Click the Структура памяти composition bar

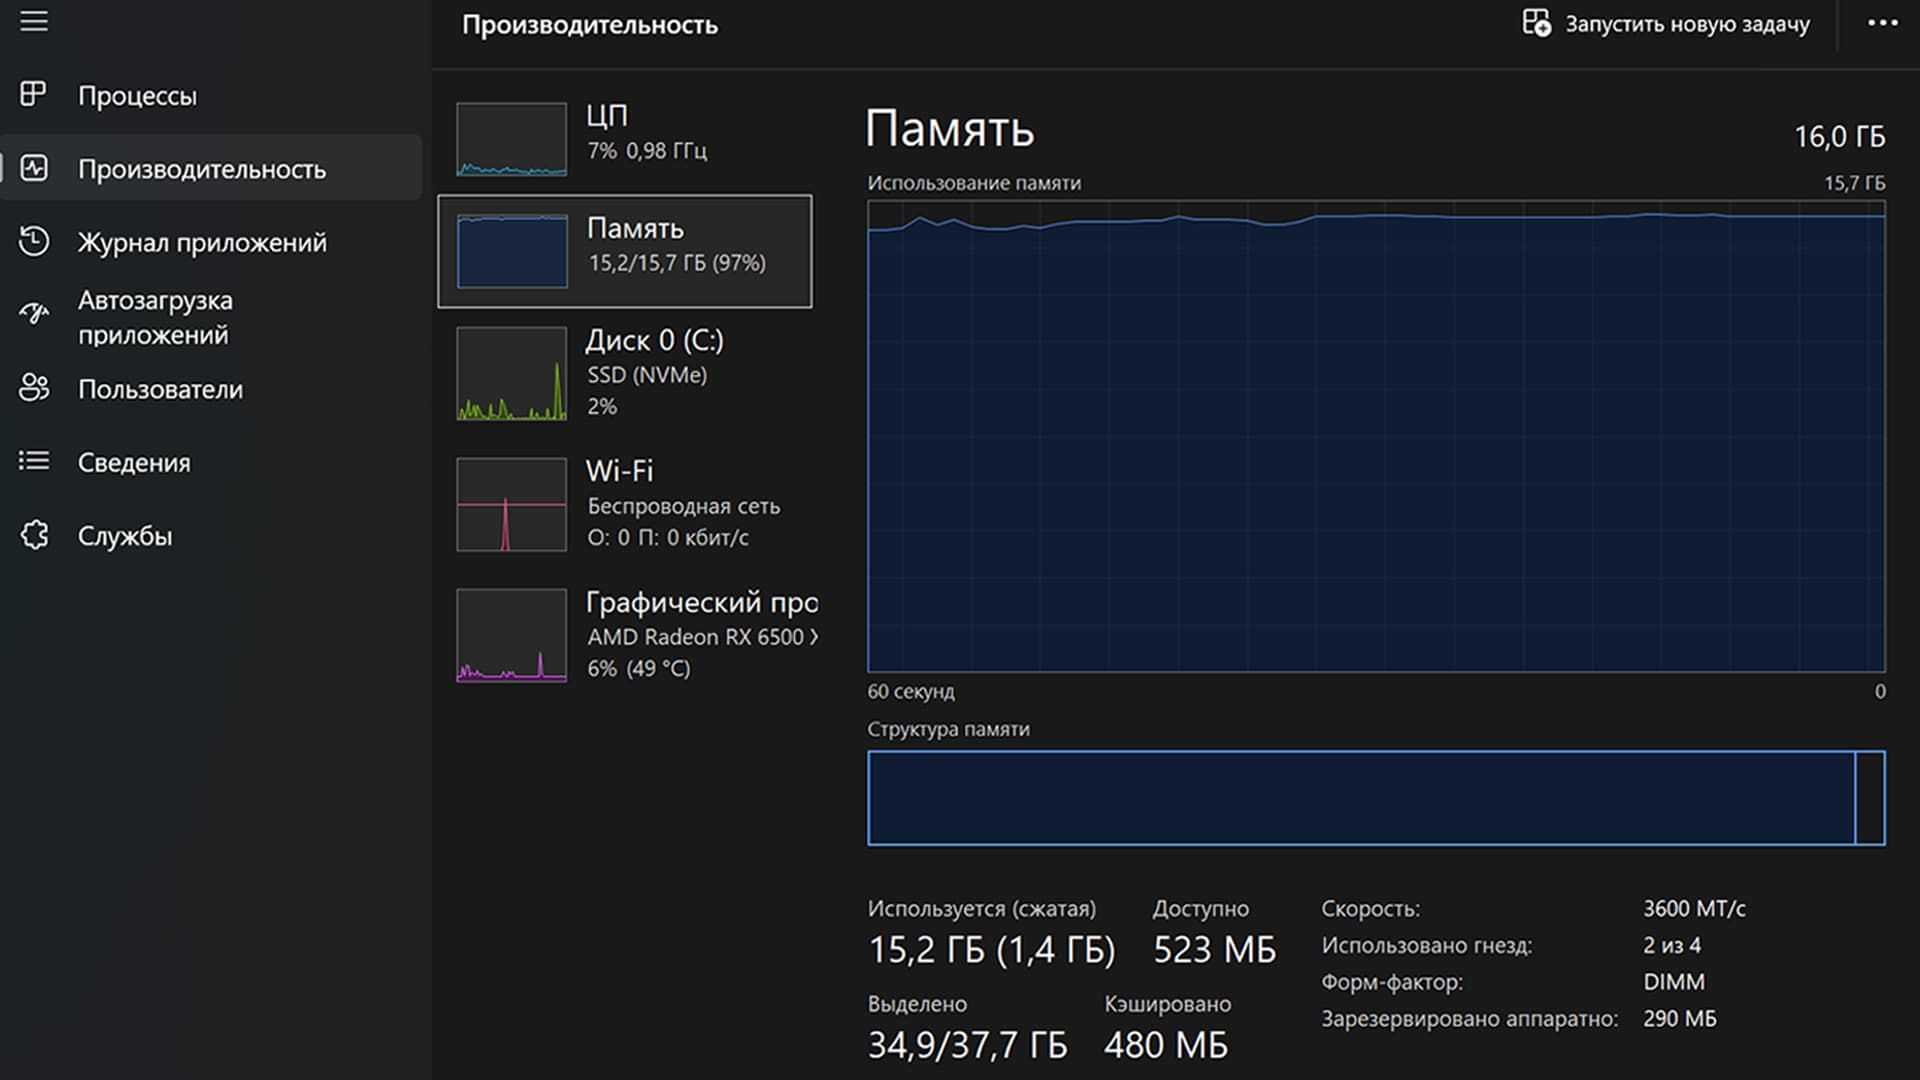[1376, 798]
